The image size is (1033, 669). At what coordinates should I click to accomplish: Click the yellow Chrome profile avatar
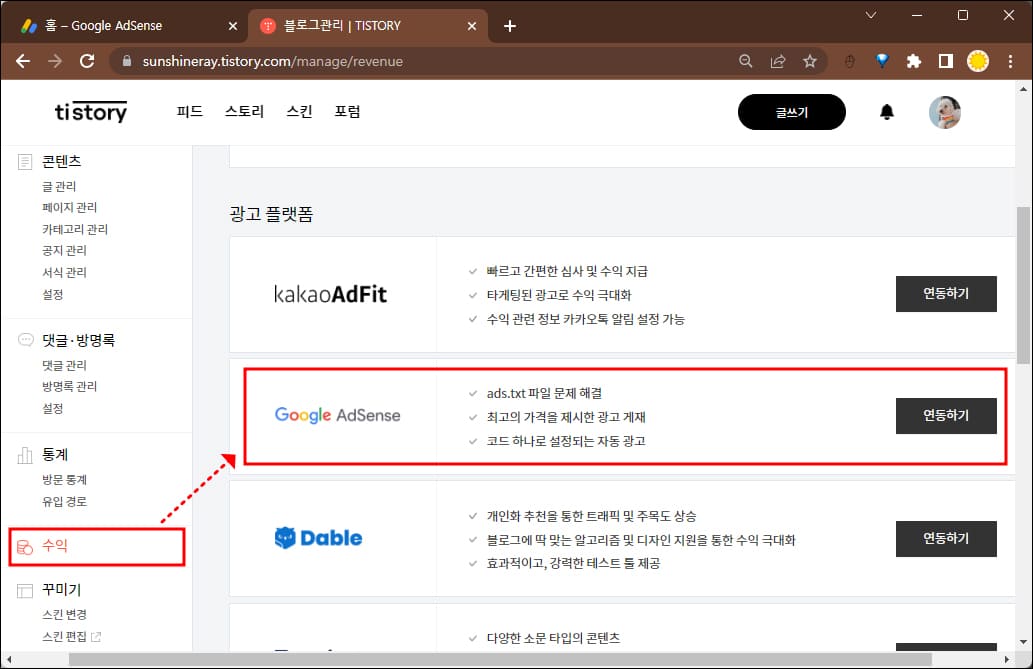click(978, 61)
